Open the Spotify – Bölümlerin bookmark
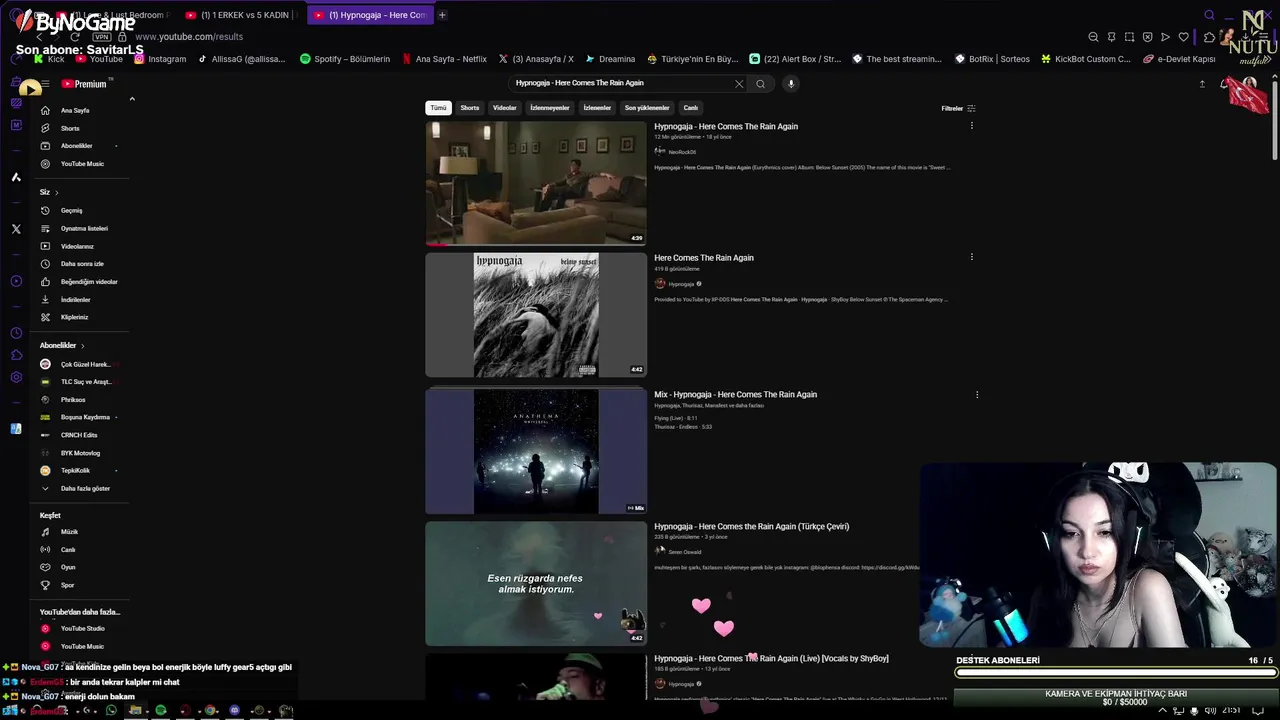The height and width of the screenshot is (720, 1280). 345,59
